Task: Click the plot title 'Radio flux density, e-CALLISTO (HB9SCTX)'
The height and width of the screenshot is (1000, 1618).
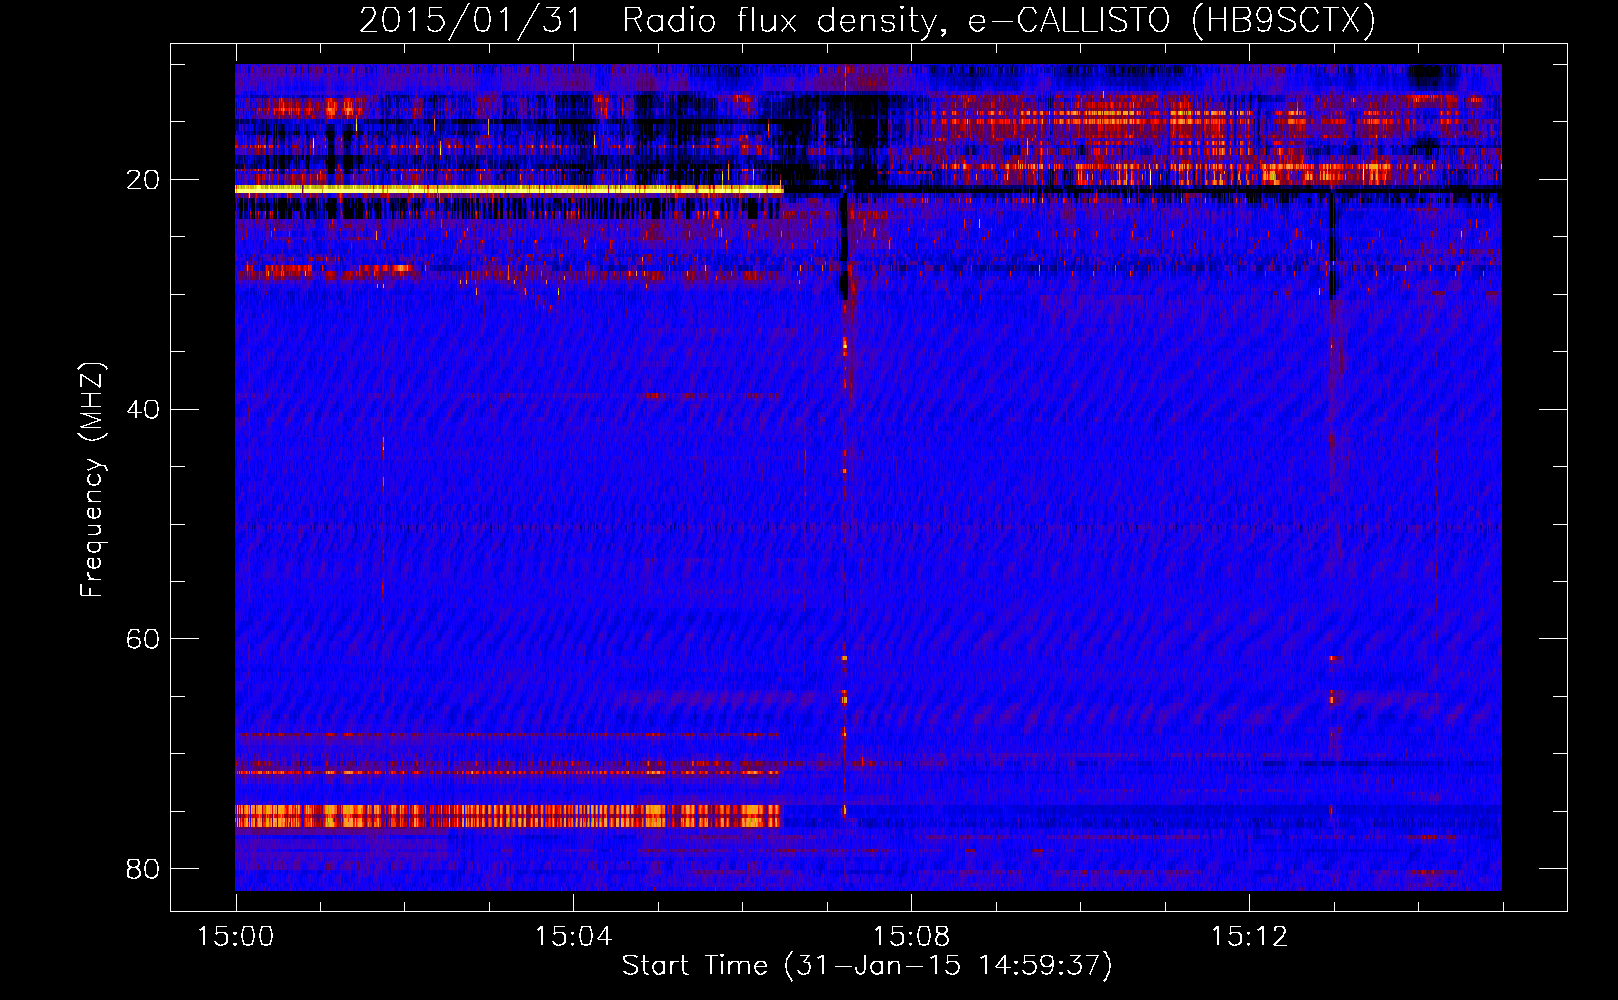Action: pyautogui.click(x=999, y=20)
